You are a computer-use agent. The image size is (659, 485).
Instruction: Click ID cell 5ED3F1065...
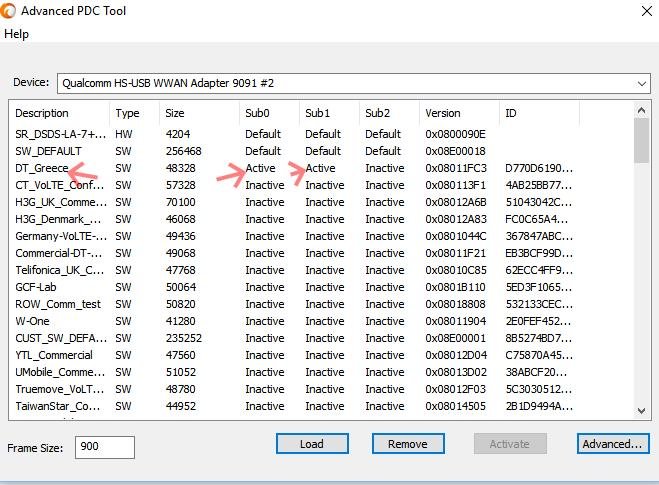539,287
